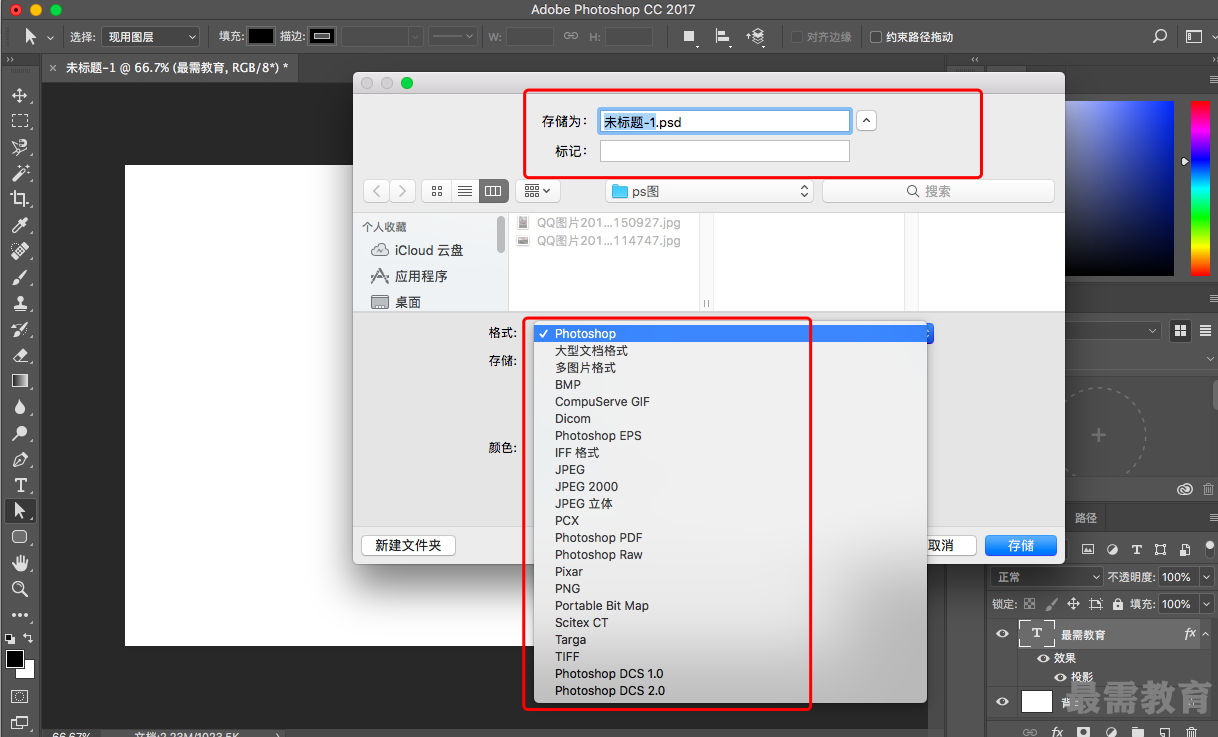The width and height of the screenshot is (1218, 737).
Task: Click the search magnifier in options bar
Action: click(x=1159, y=36)
